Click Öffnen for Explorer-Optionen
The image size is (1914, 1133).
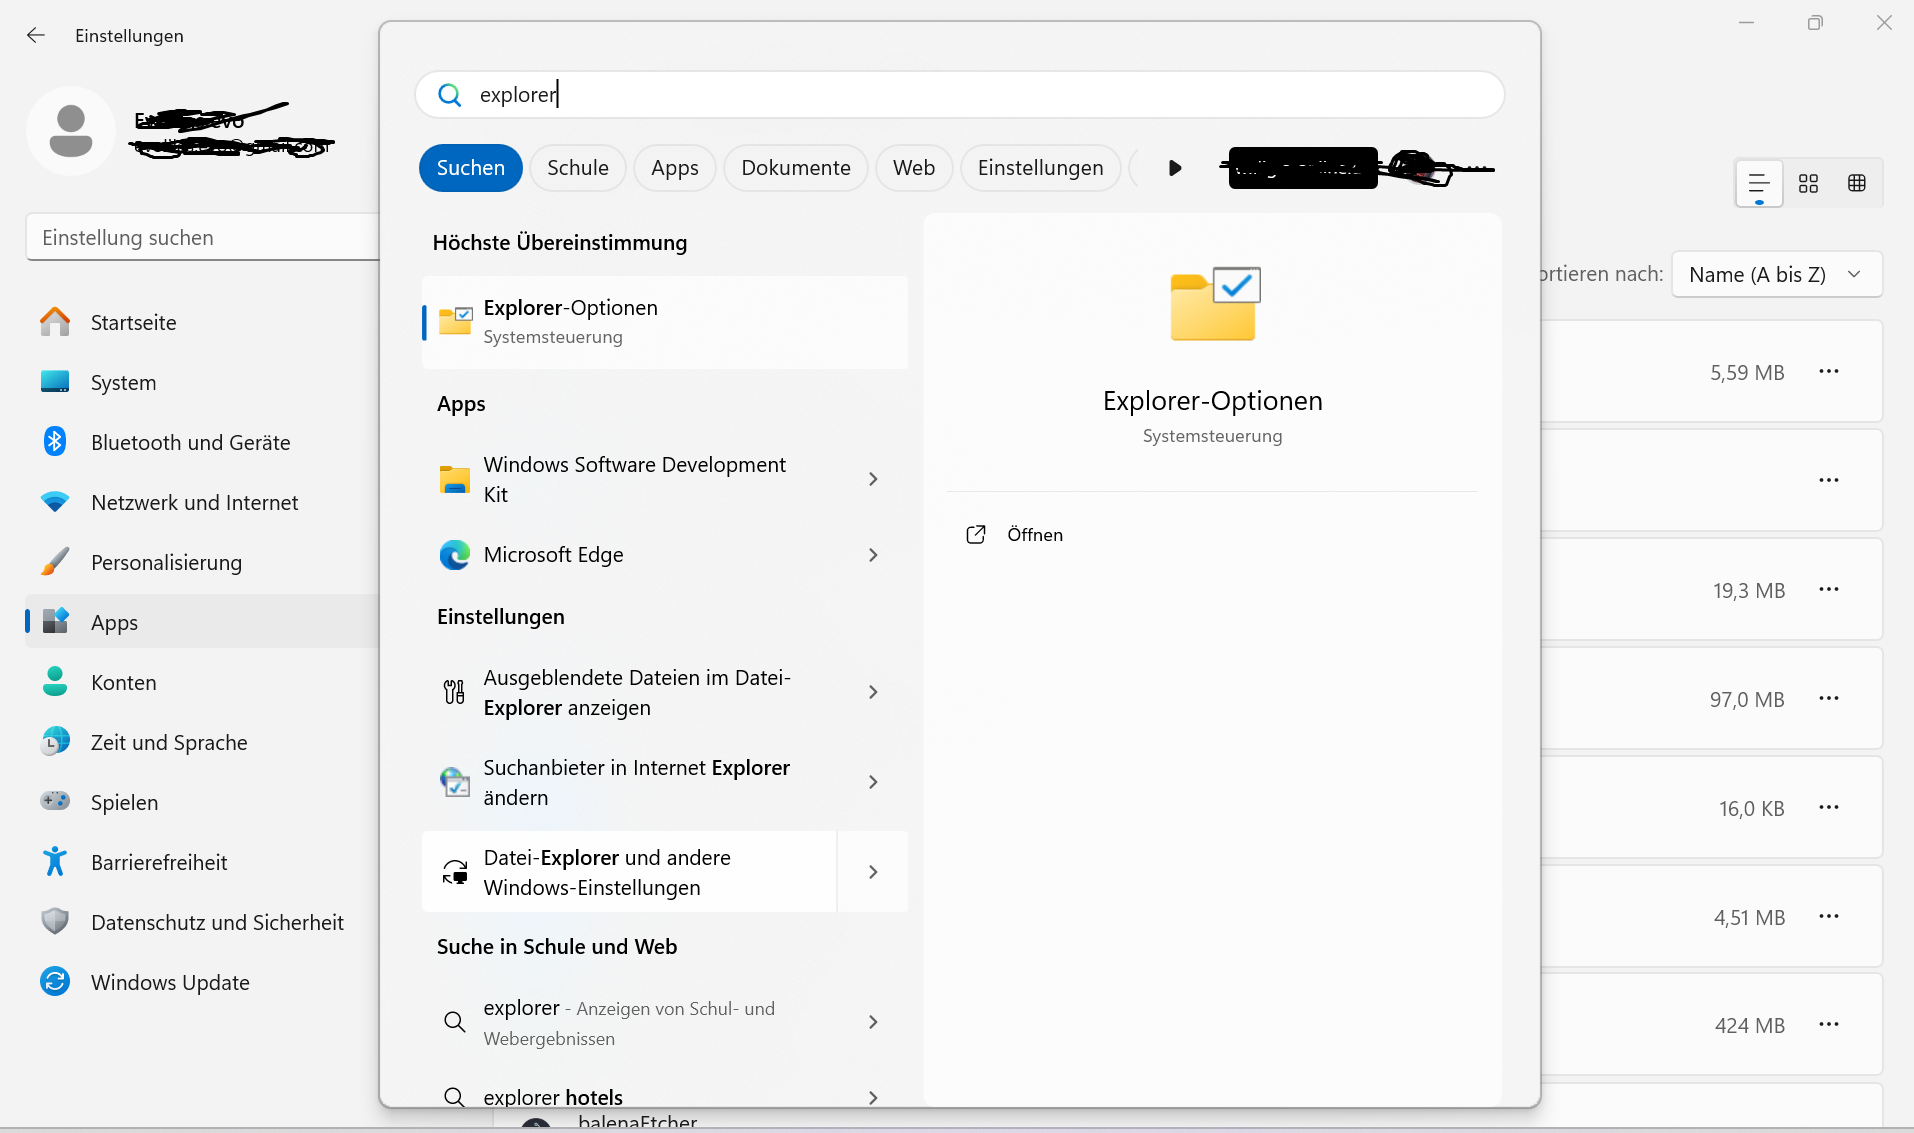point(1034,535)
